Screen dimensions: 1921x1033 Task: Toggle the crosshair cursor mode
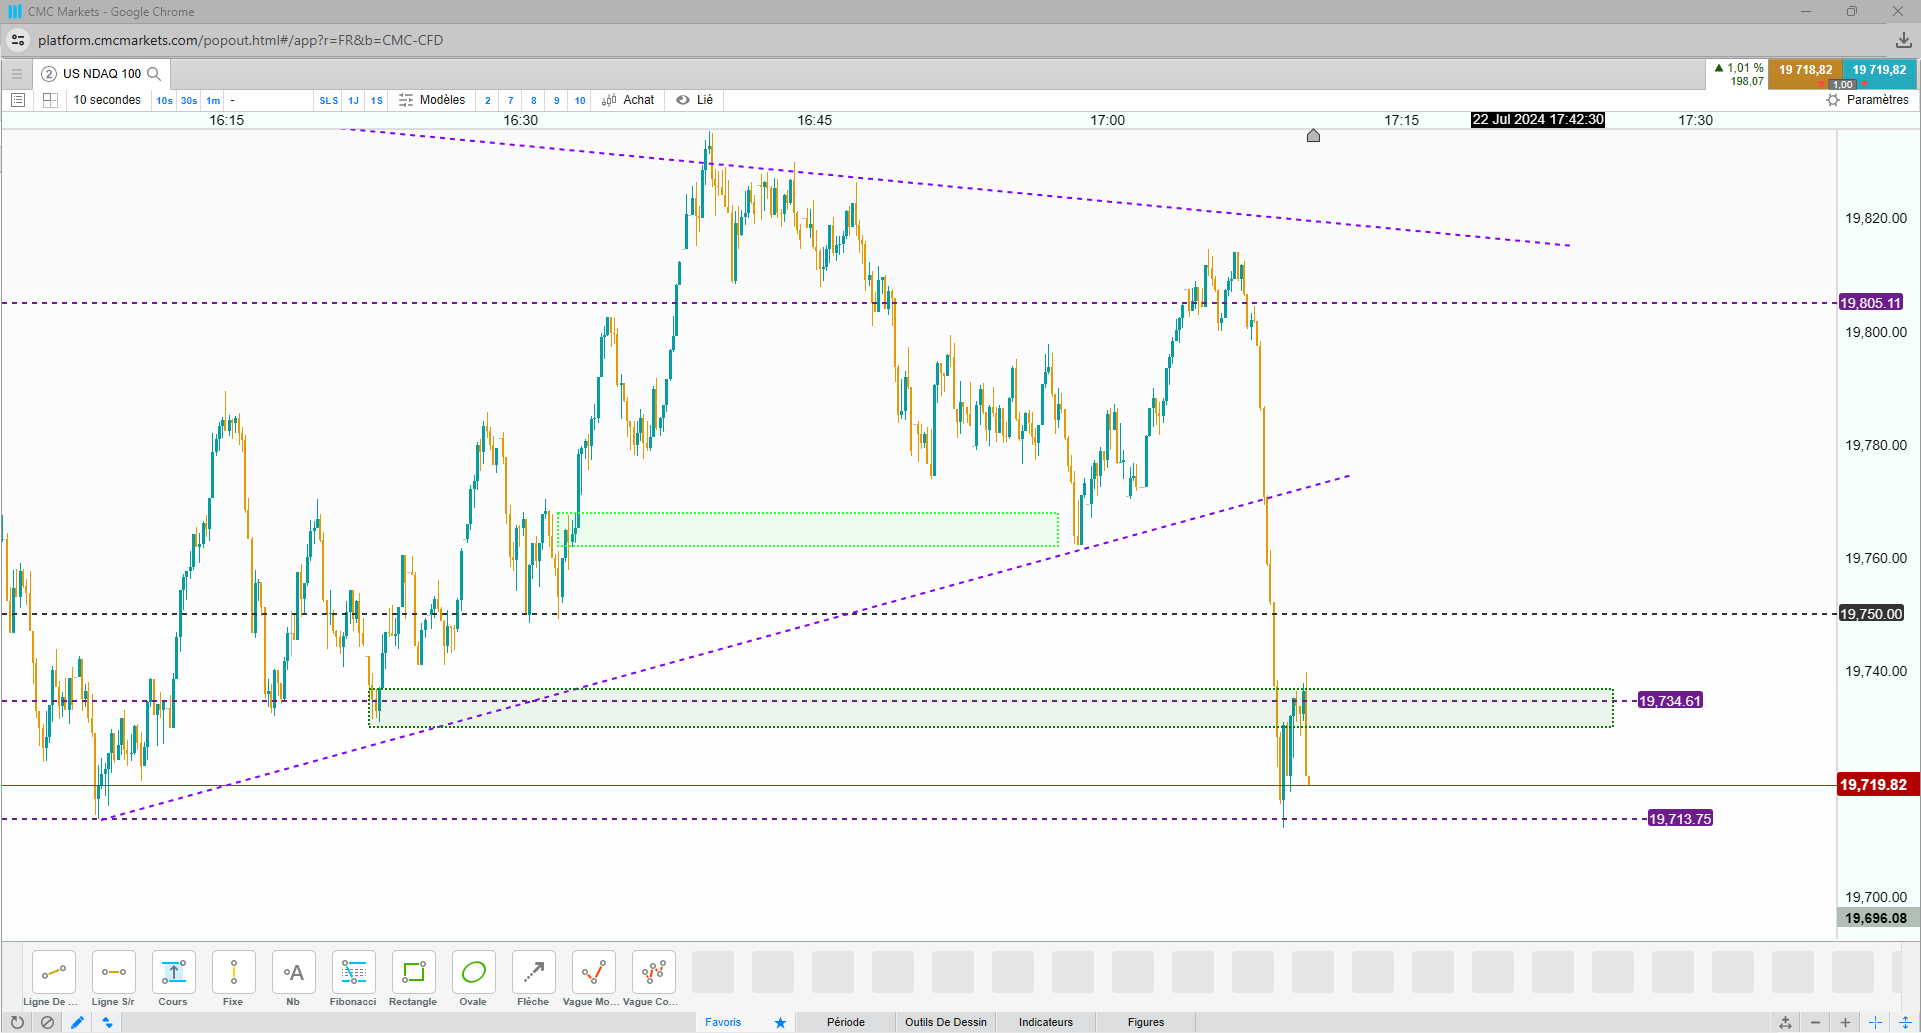click(x=1875, y=1022)
